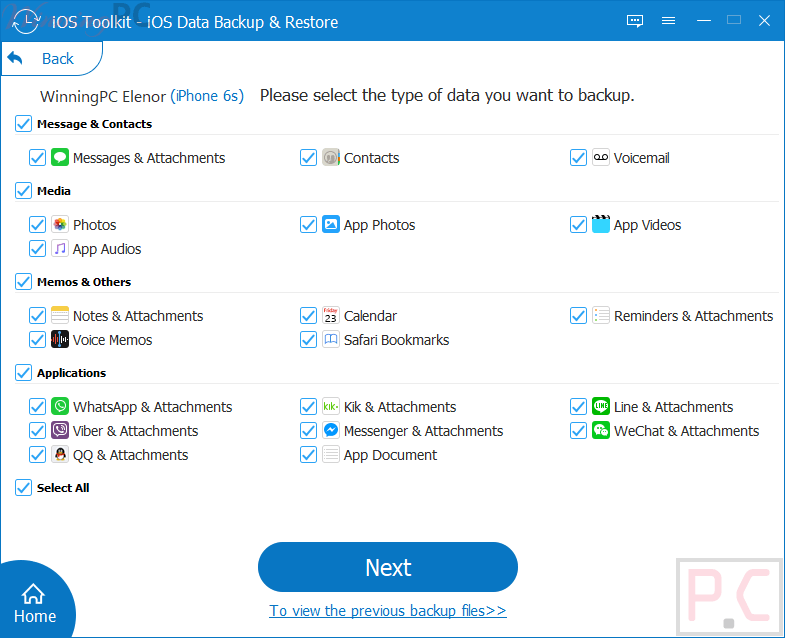Uncheck the Memos & Others category checkbox

(23, 282)
